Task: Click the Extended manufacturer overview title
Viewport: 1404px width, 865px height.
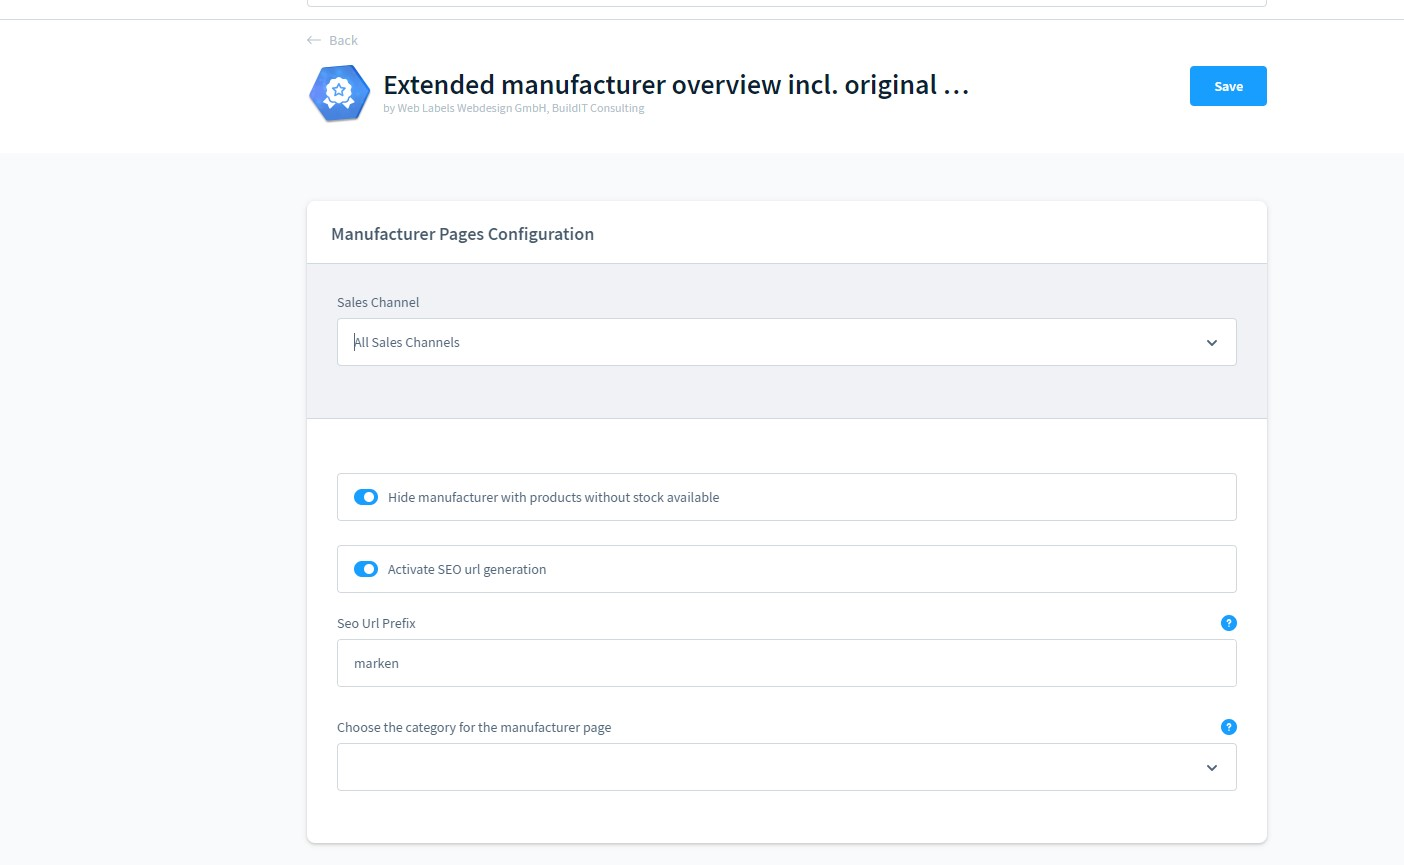Action: point(675,85)
